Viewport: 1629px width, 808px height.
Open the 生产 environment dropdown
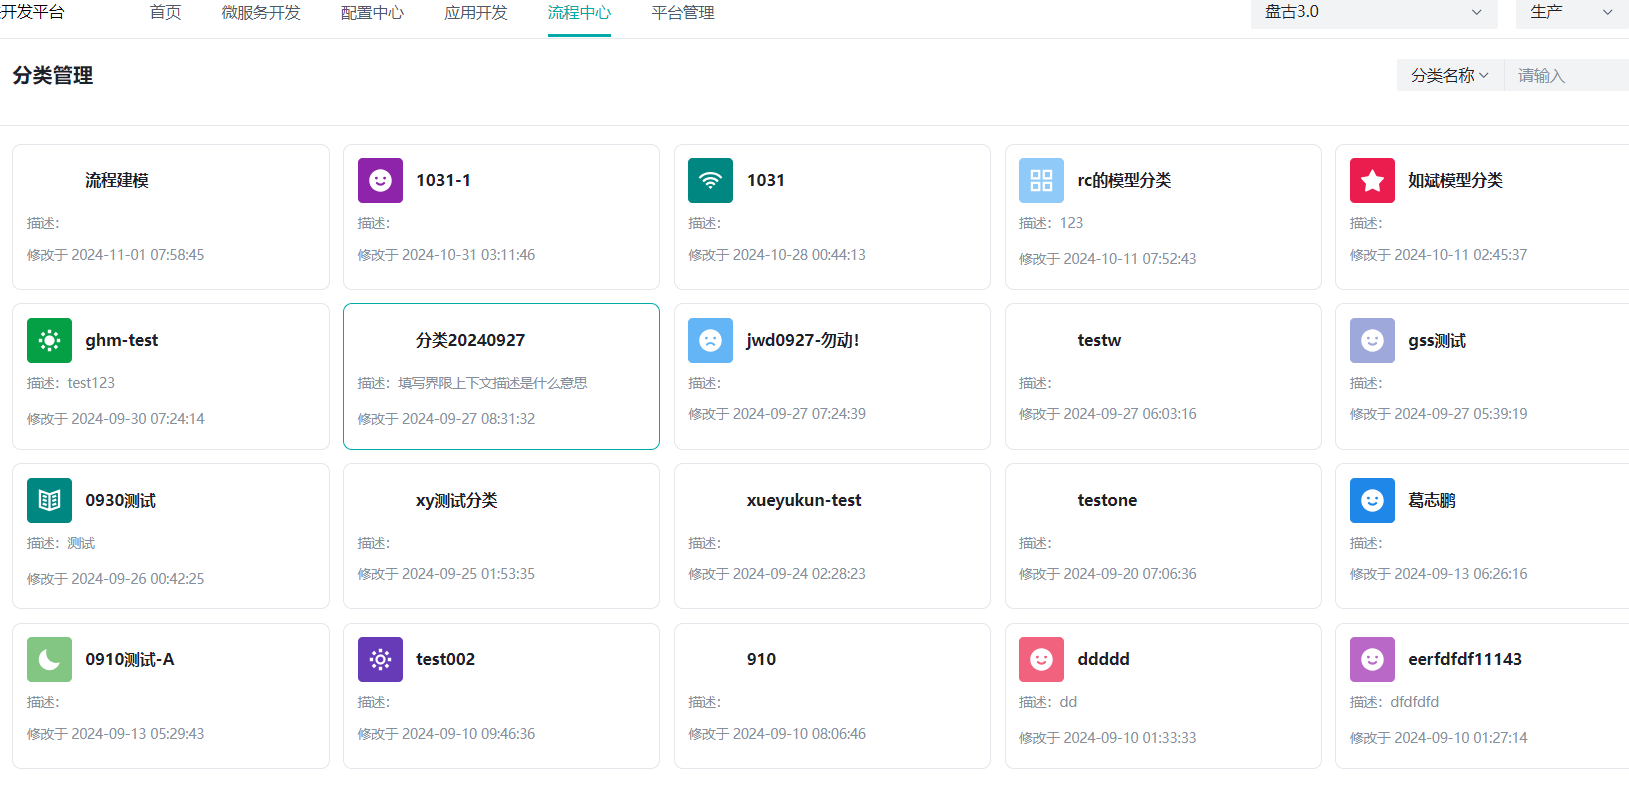1572,13
